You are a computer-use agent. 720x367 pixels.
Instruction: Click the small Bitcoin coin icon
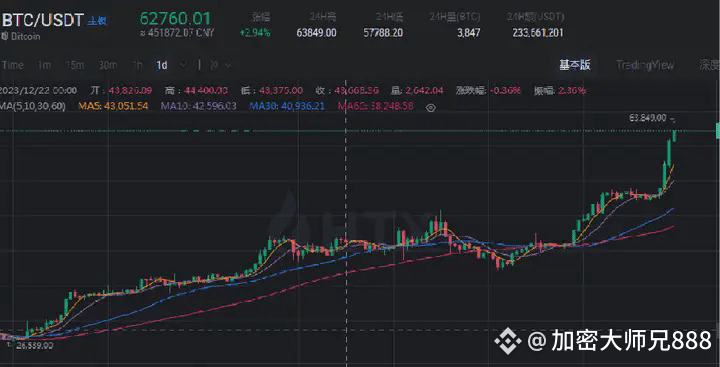4,36
